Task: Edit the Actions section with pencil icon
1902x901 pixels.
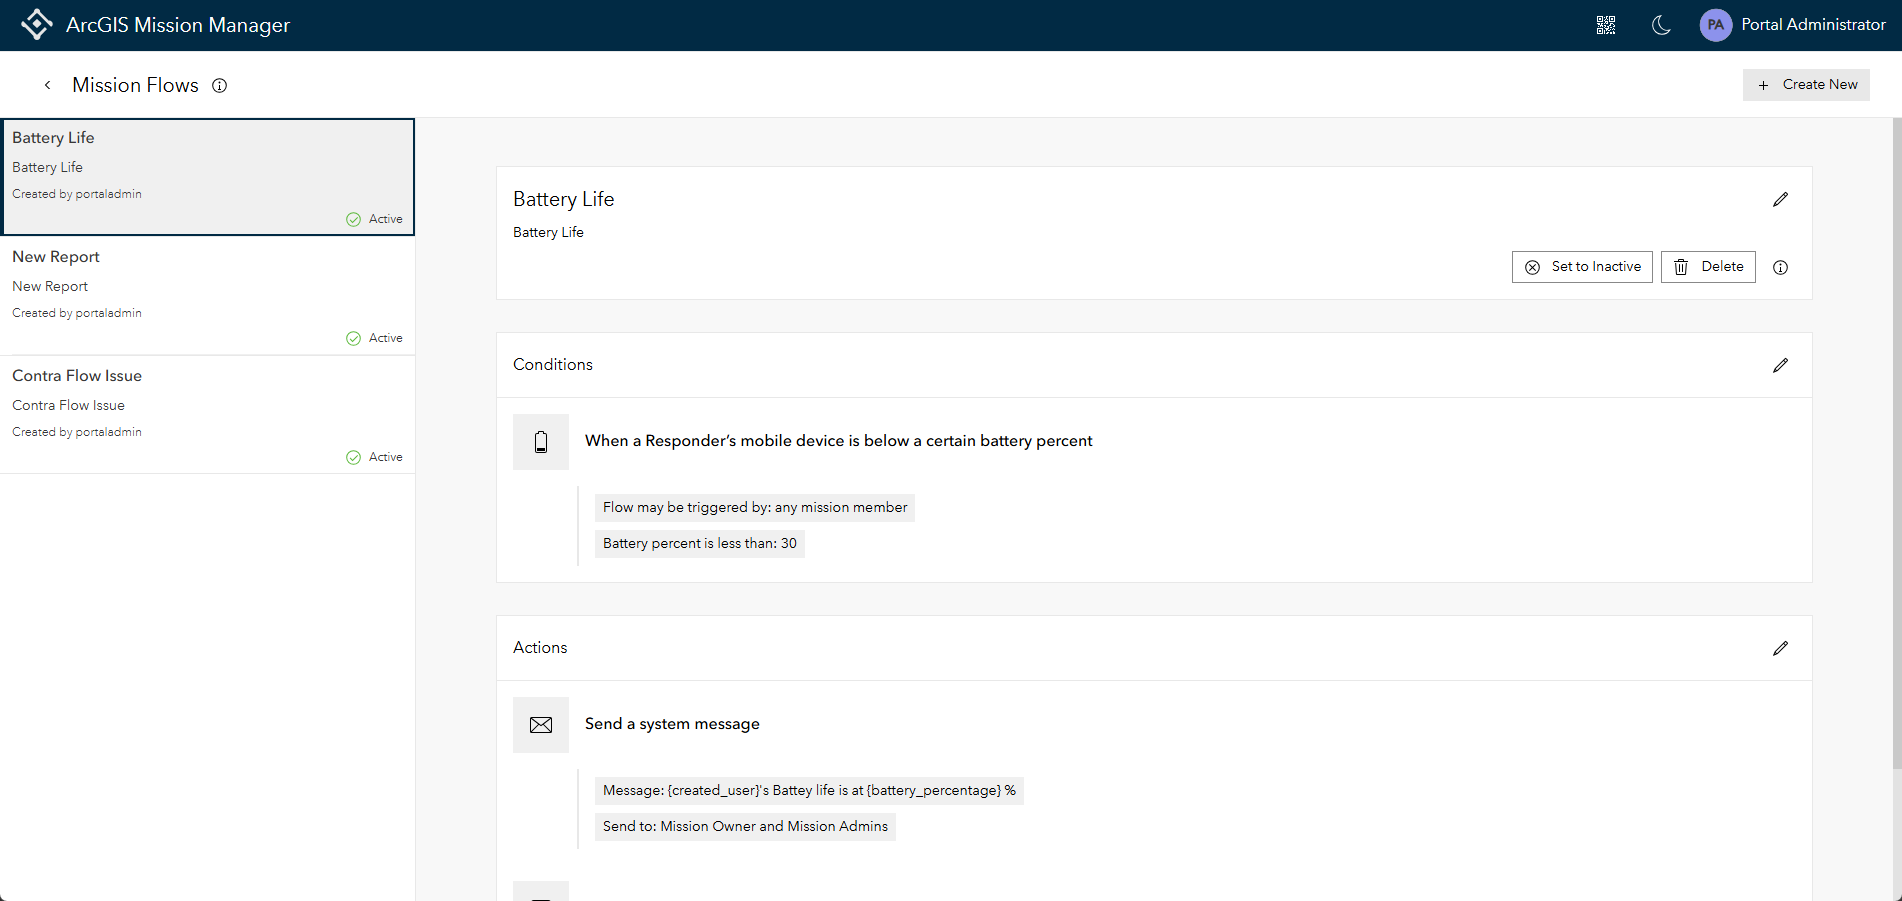Action: pyautogui.click(x=1780, y=649)
